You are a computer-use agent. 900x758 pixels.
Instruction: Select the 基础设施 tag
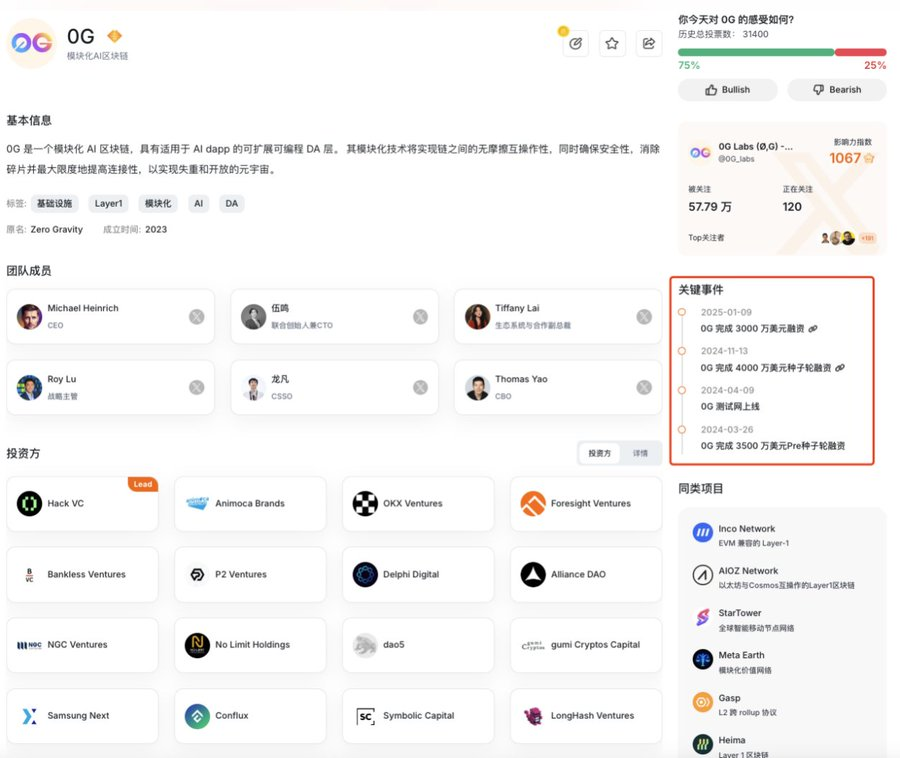[55, 204]
